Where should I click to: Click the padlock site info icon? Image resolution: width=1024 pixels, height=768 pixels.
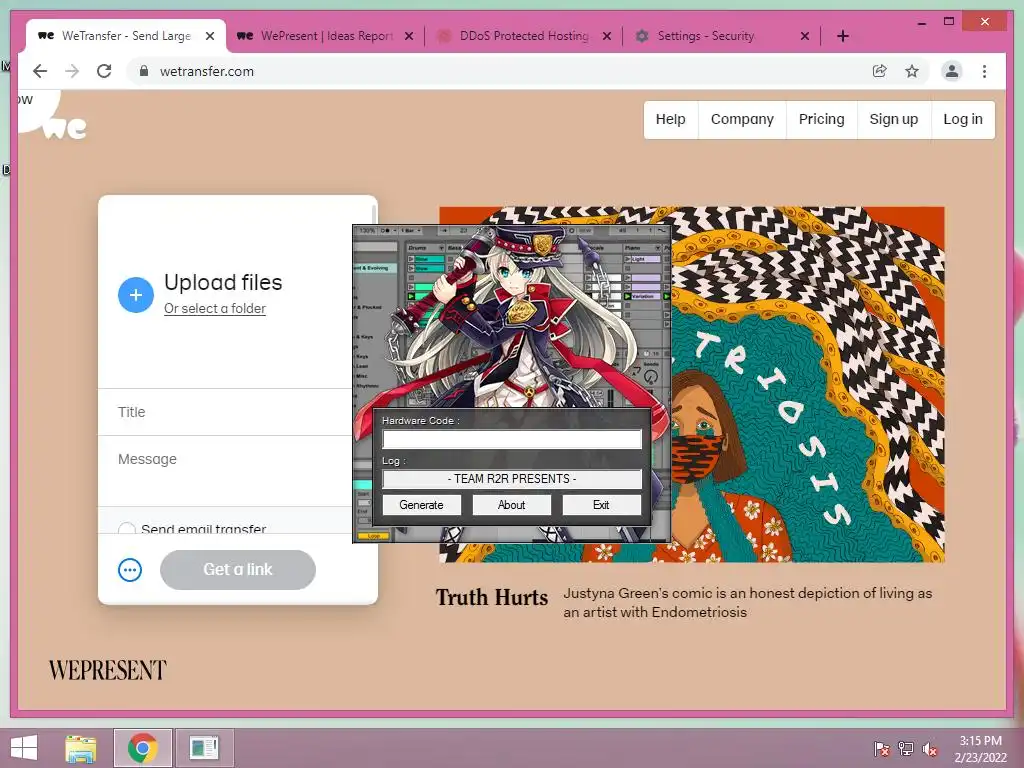(x=144, y=71)
